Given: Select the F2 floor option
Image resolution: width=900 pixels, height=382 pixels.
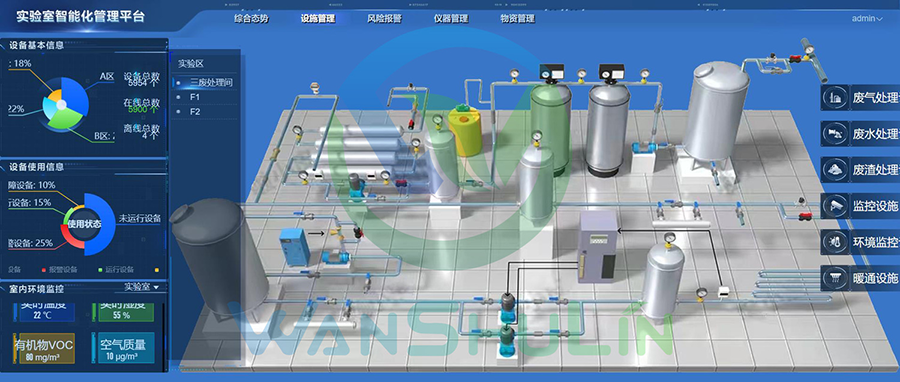Looking at the screenshot, I should pyautogui.click(x=195, y=111).
